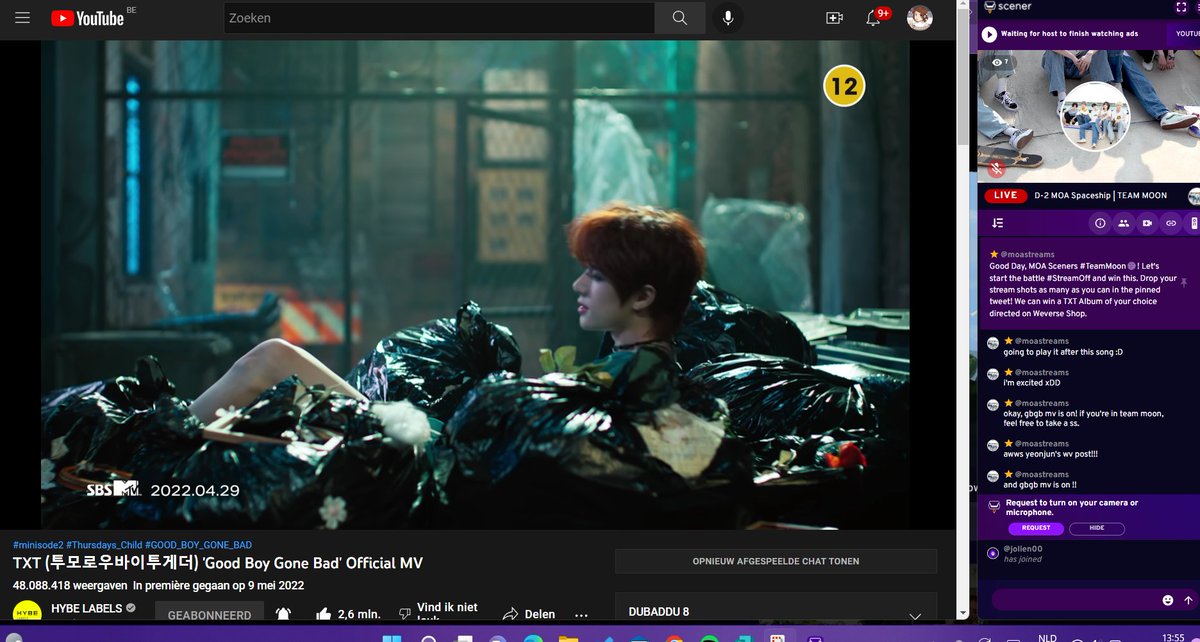This screenshot has height=642, width=1200.
Task: Open the chat sort order icon in Scener
Action: pyautogui.click(x=995, y=223)
